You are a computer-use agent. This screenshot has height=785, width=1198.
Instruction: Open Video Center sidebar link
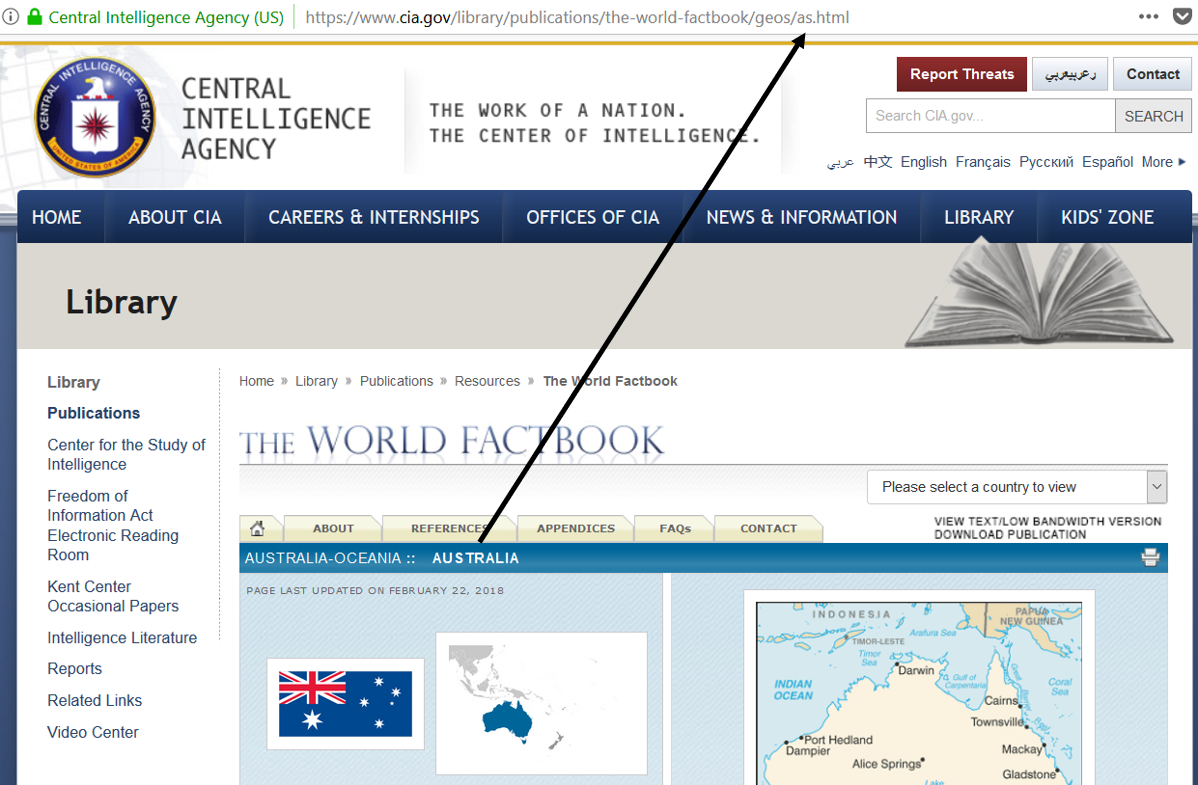[x=92, y=732]
